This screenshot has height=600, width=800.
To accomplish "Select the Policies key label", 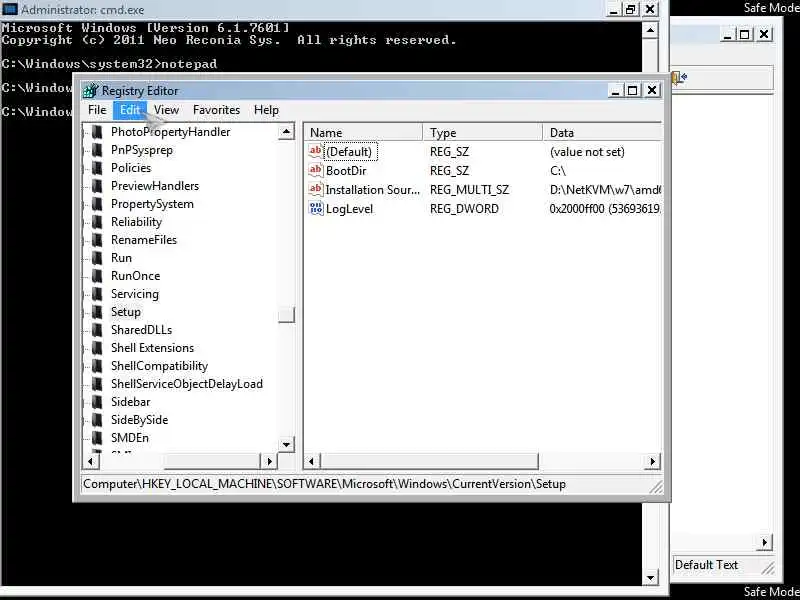I will 131,168.
